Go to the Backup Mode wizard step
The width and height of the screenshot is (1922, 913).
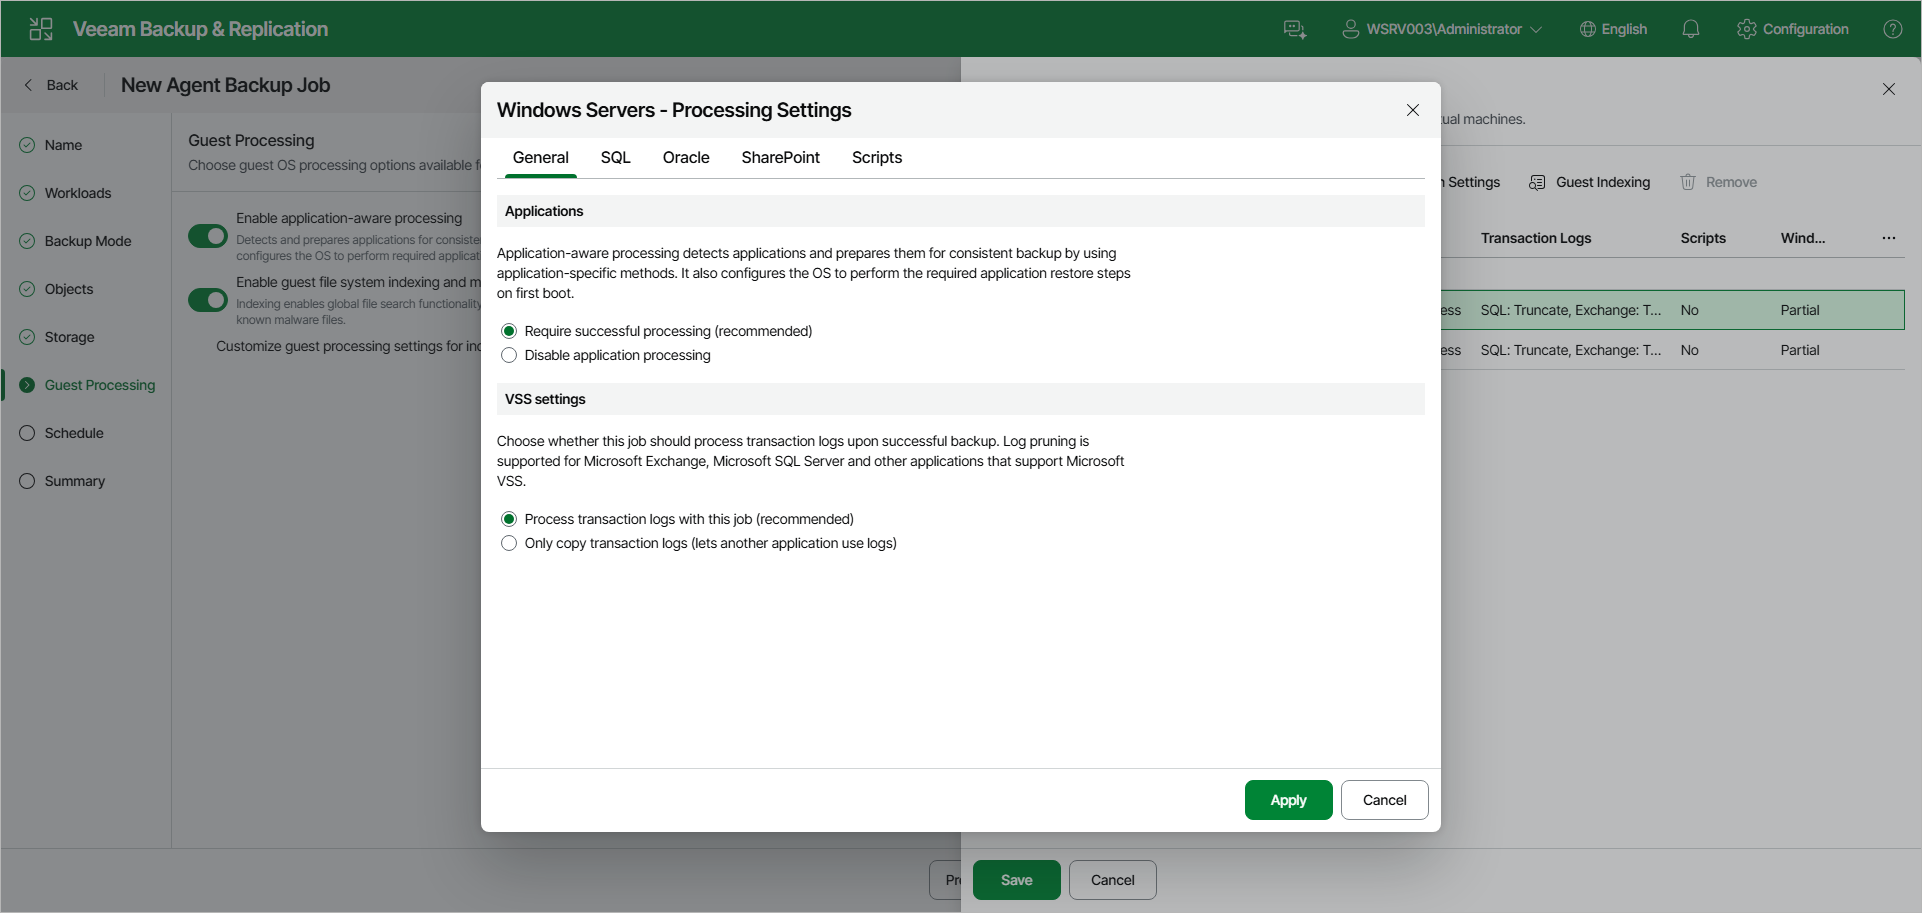tap(88, 241)
